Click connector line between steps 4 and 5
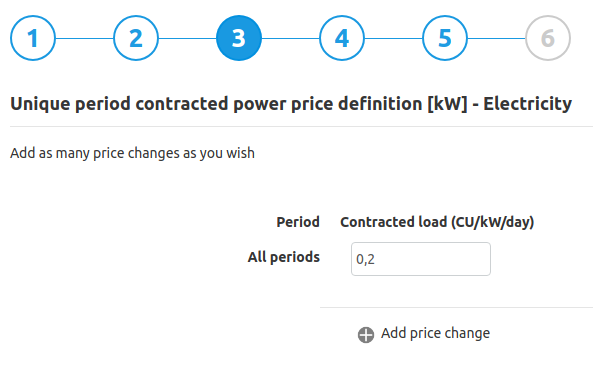Image resolution: width=593 pixels, height=365 pixels. [x=393, y=38]
